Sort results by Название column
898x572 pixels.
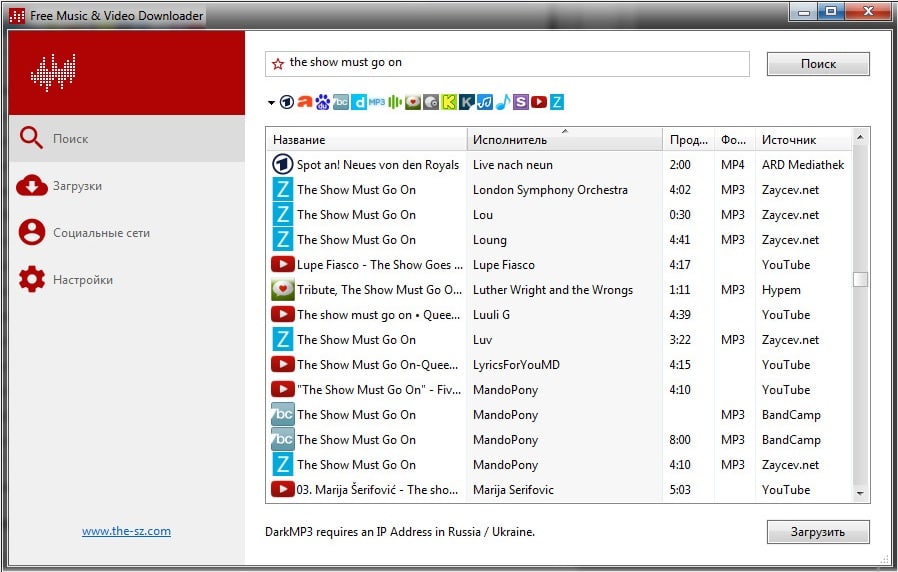click(x=367, y=139)
